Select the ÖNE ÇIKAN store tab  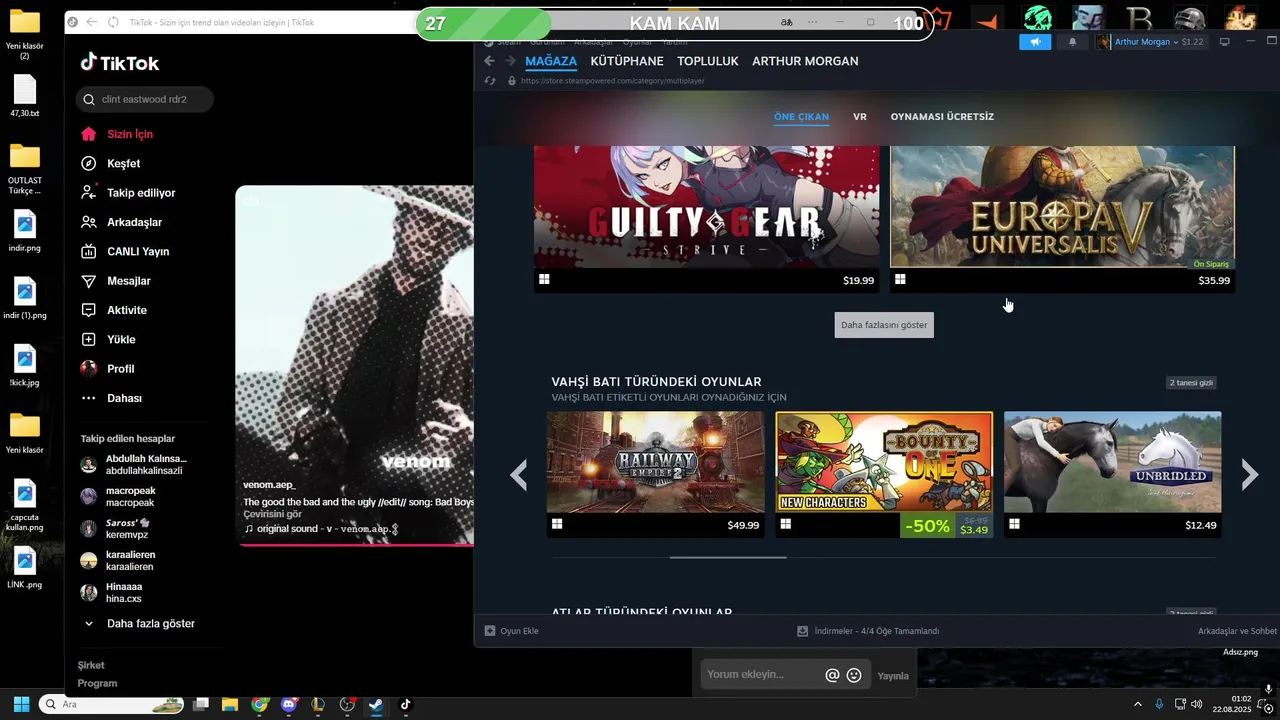pos(801,117)
